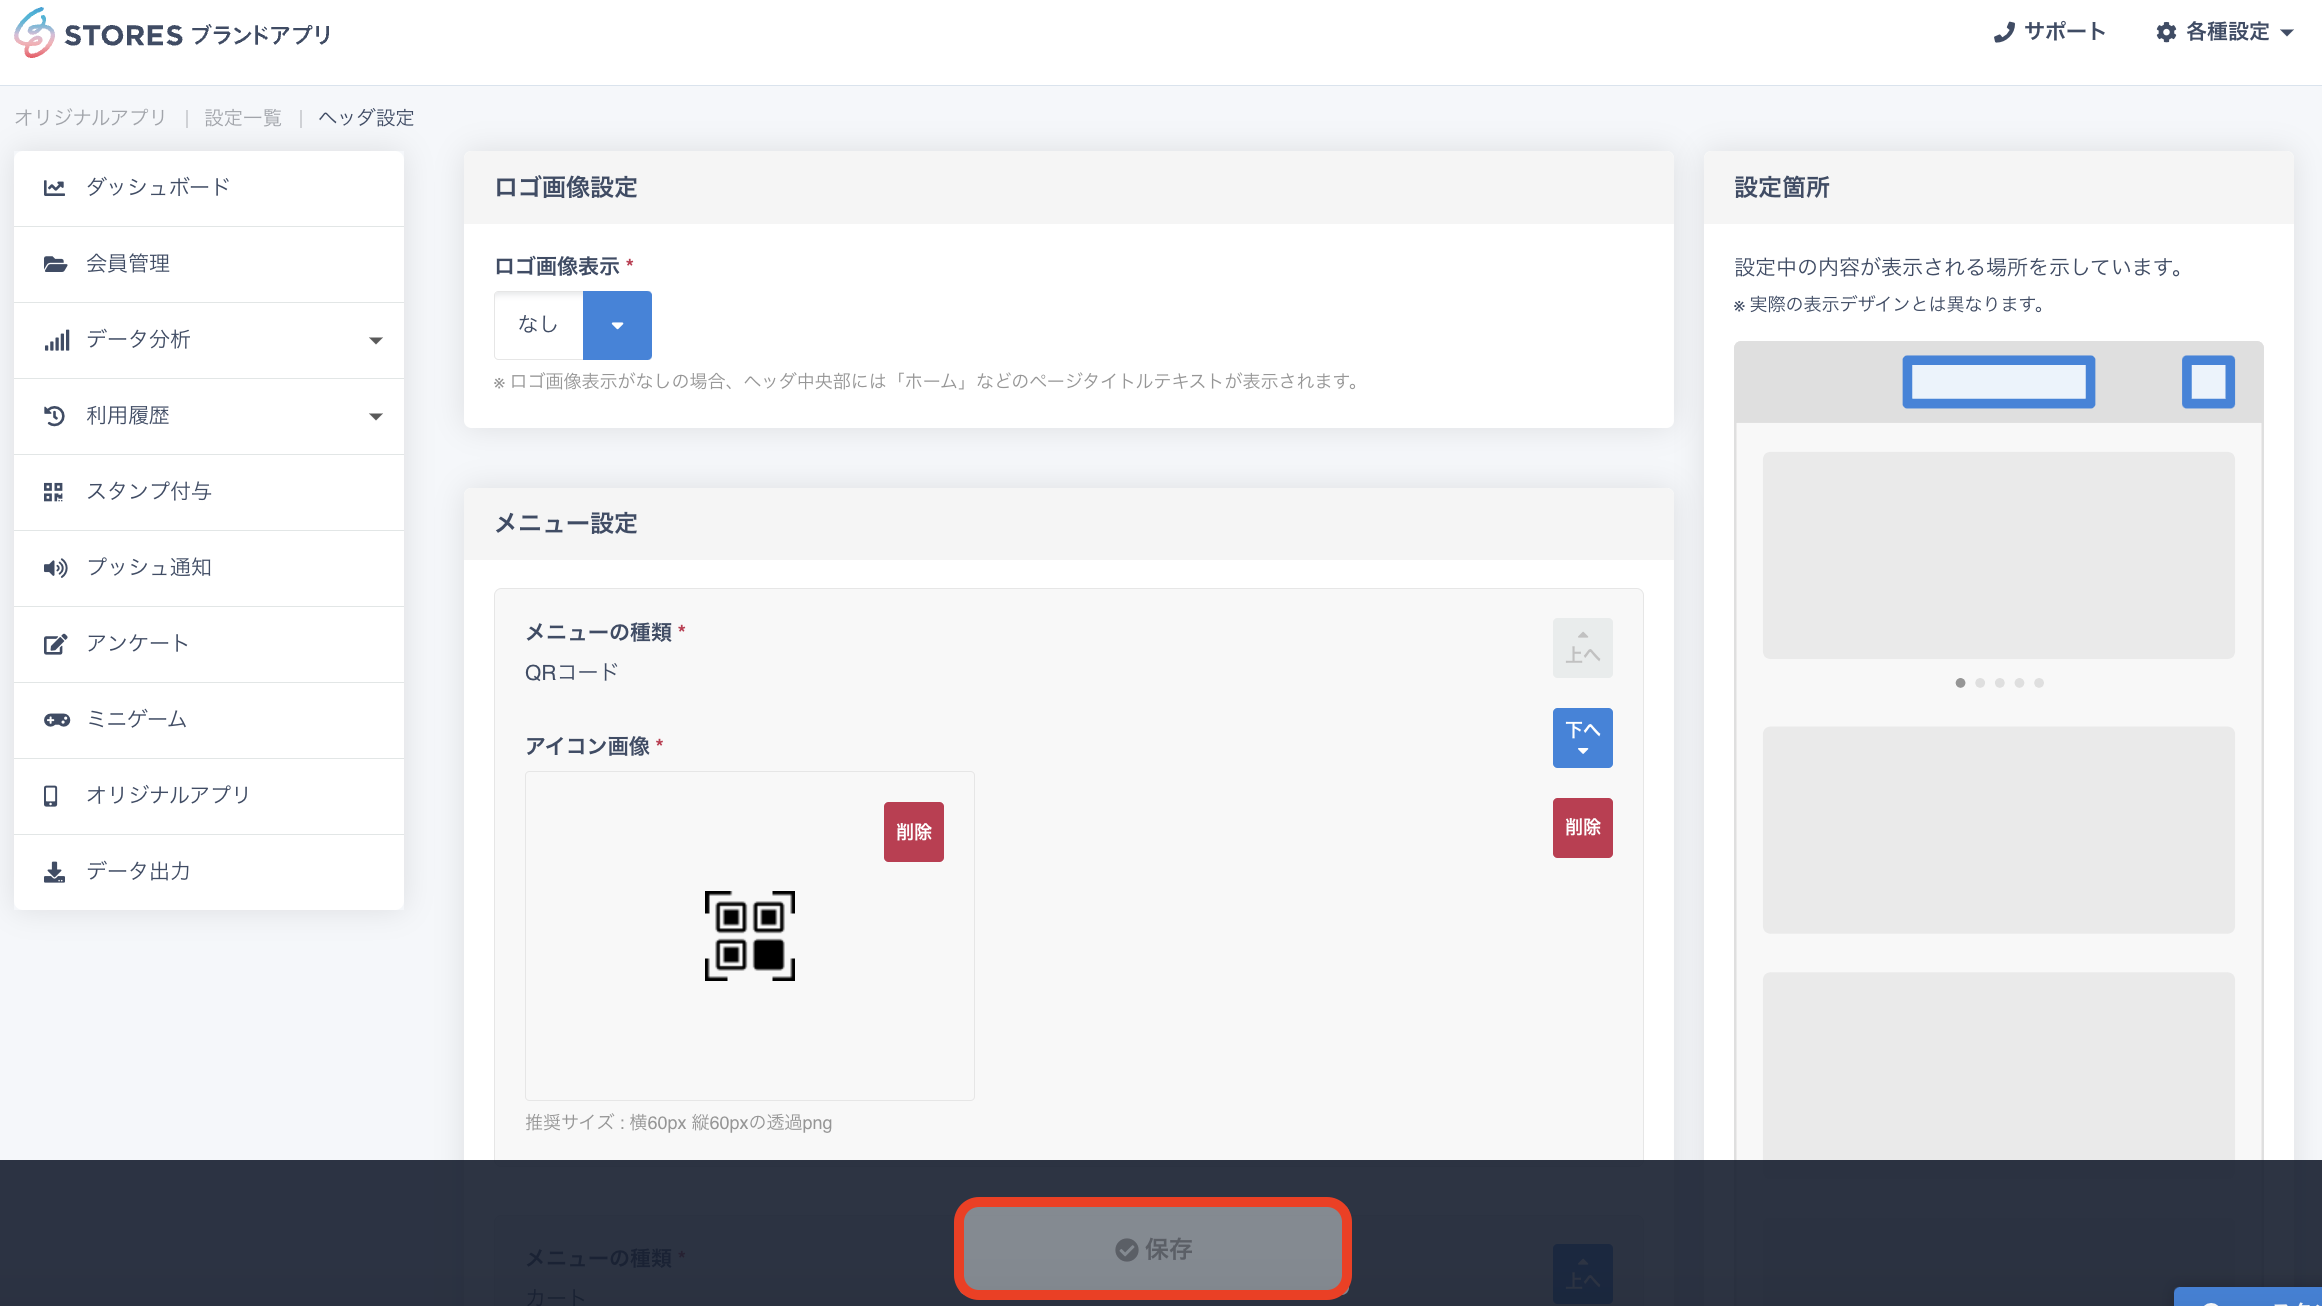This screenshot has width=2322, height=1306.
Task: Click the ミニゲーム gamepad icon
Action: tap(56, 720)
